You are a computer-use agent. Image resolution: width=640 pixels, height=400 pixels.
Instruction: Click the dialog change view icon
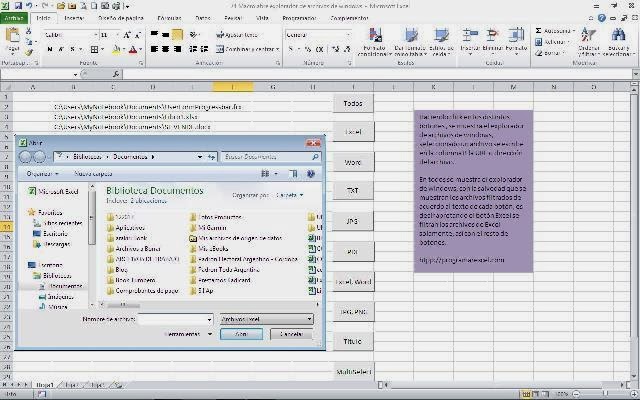click(265, 174)
